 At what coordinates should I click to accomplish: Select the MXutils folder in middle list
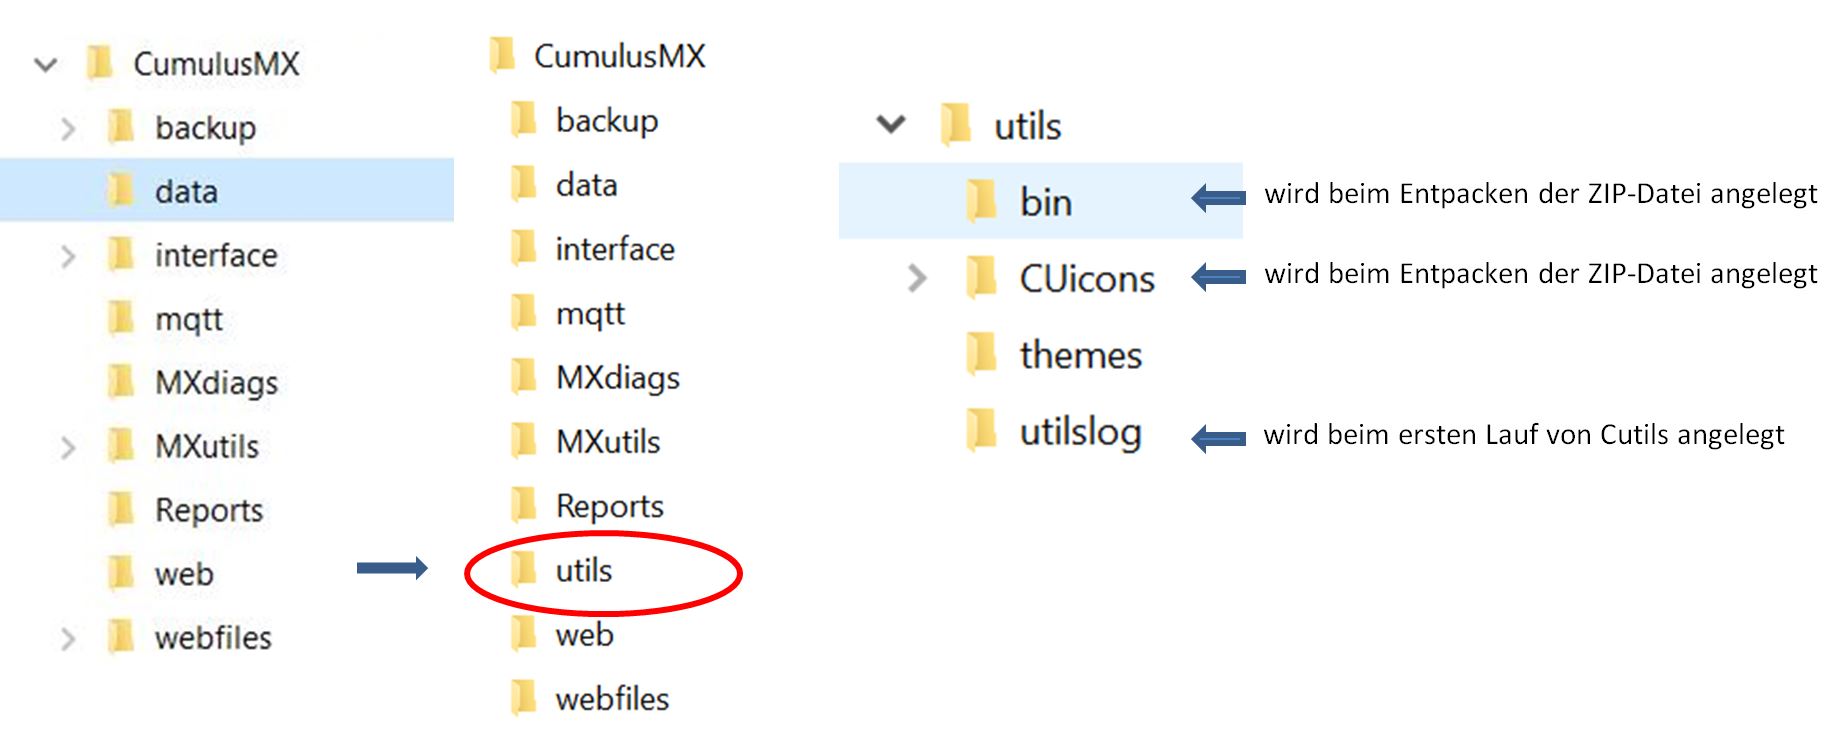(608, 441)
